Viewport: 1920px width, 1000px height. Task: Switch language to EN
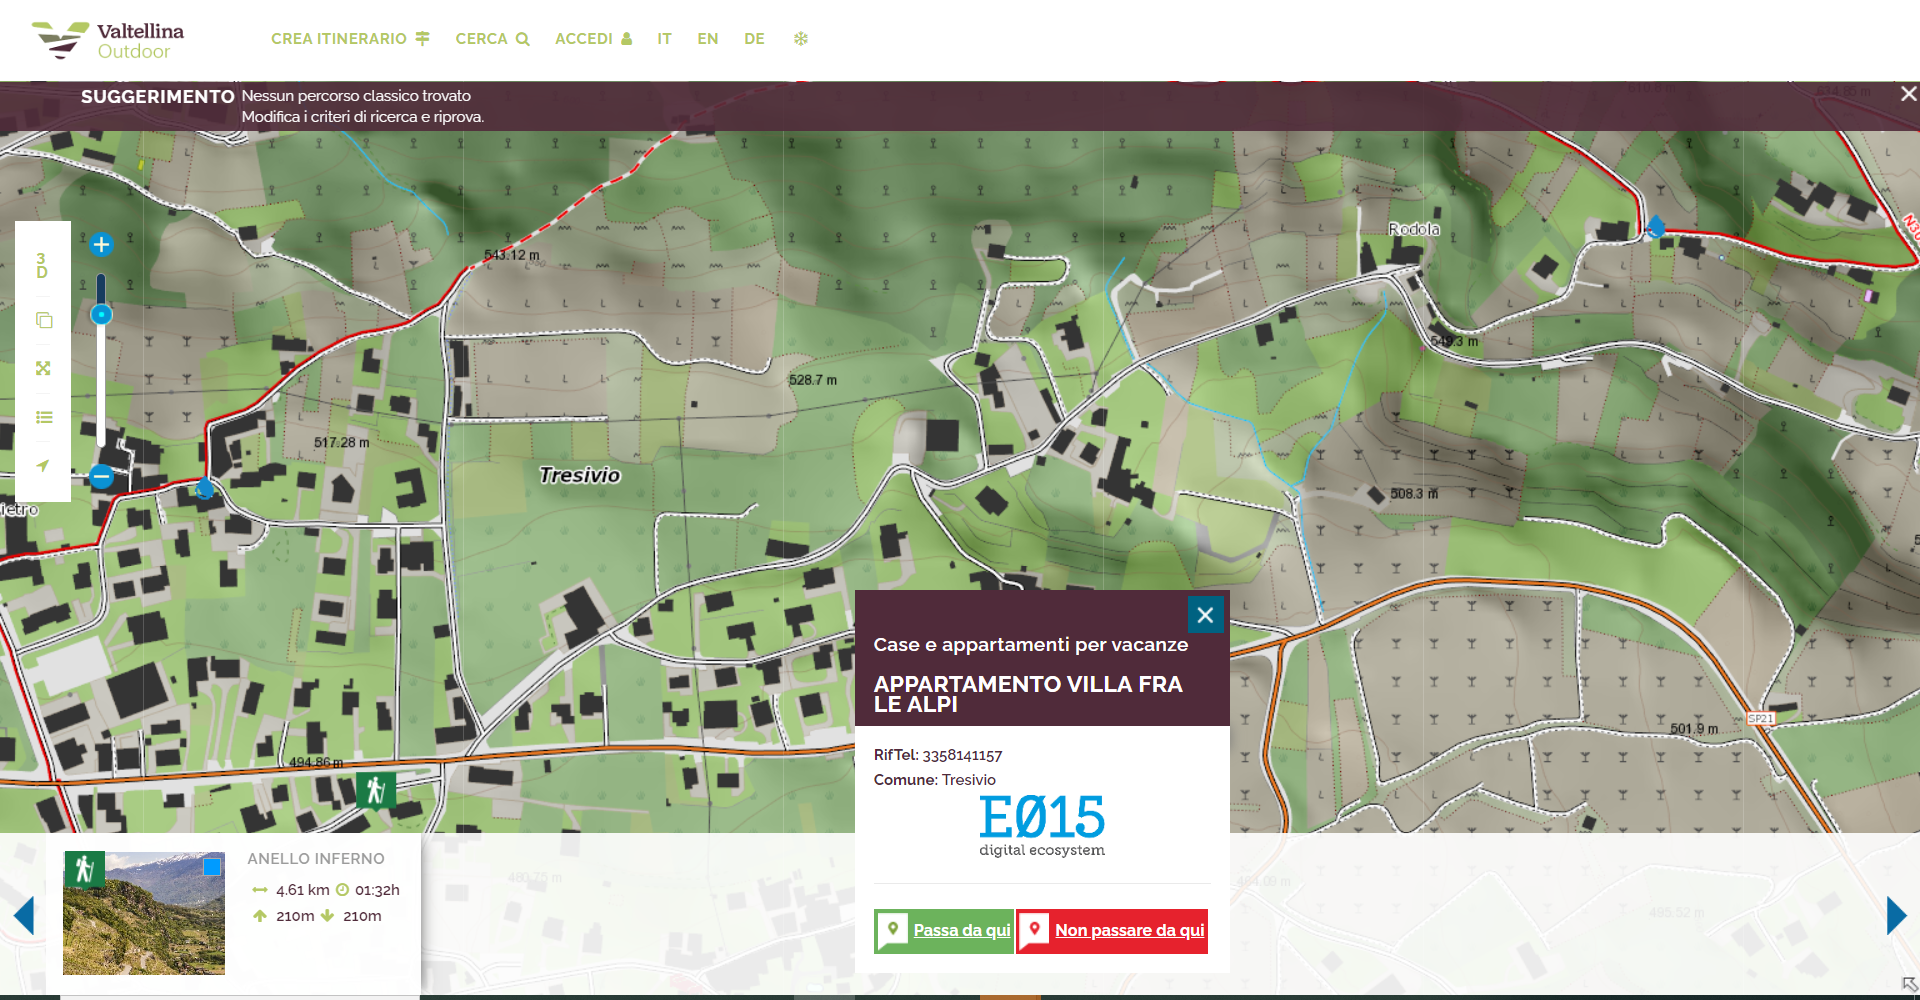pyautogui.click(x=707, y=39)
